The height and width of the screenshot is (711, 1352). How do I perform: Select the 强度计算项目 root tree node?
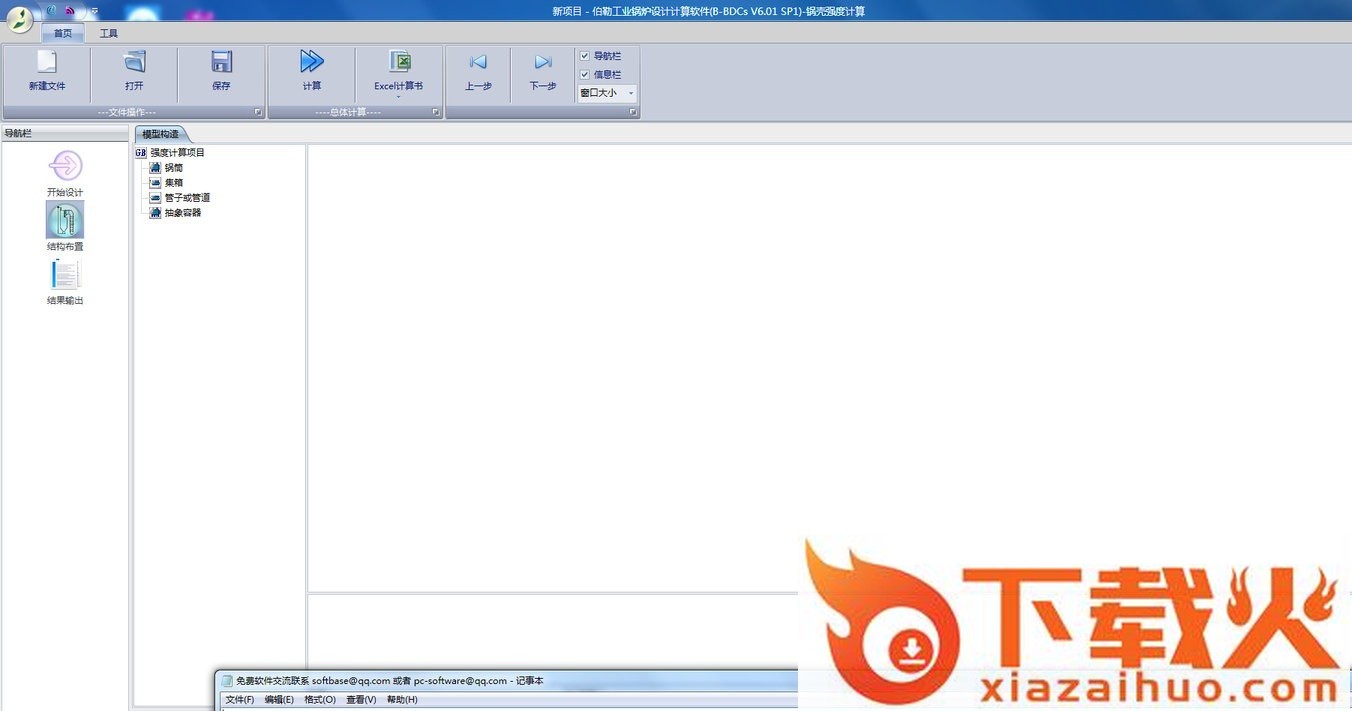click(177, 153)
